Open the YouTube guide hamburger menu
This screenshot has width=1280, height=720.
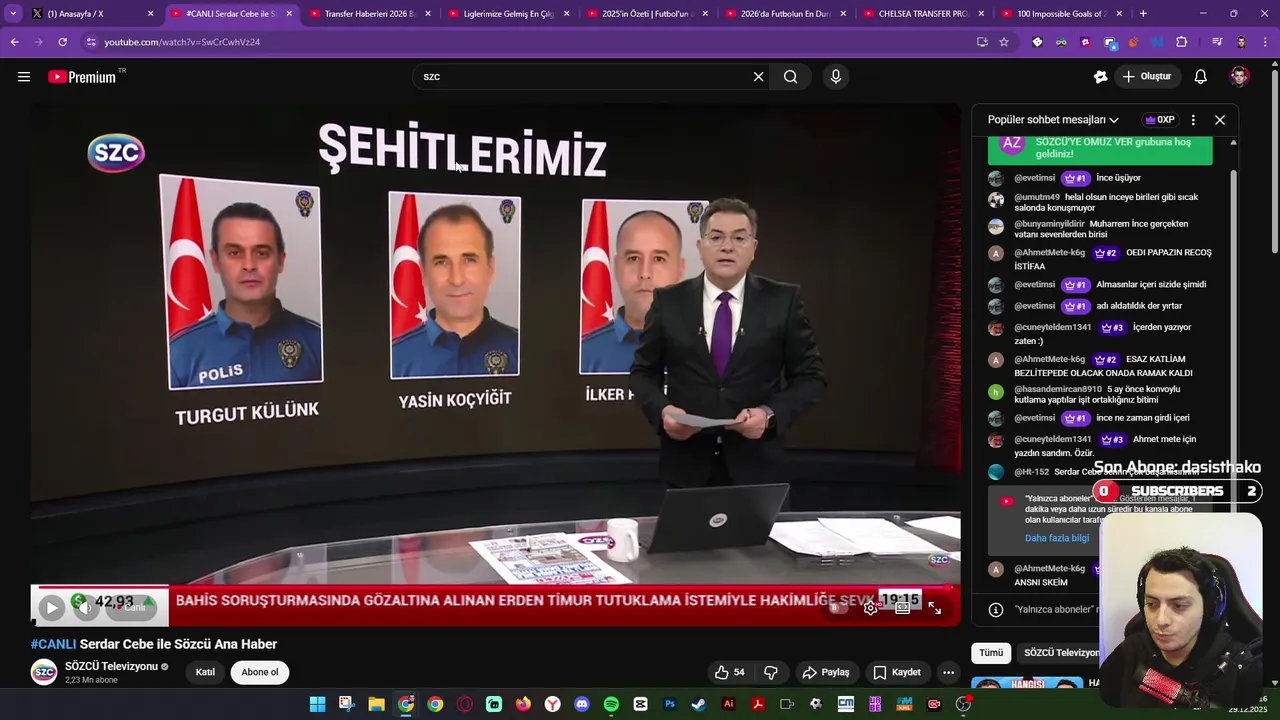(24, 77)
